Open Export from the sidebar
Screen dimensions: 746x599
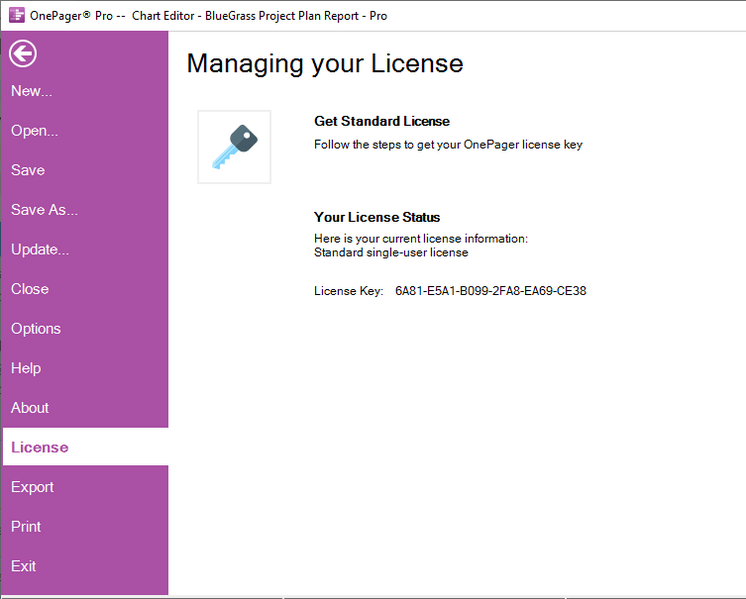(x=32, y=487)
